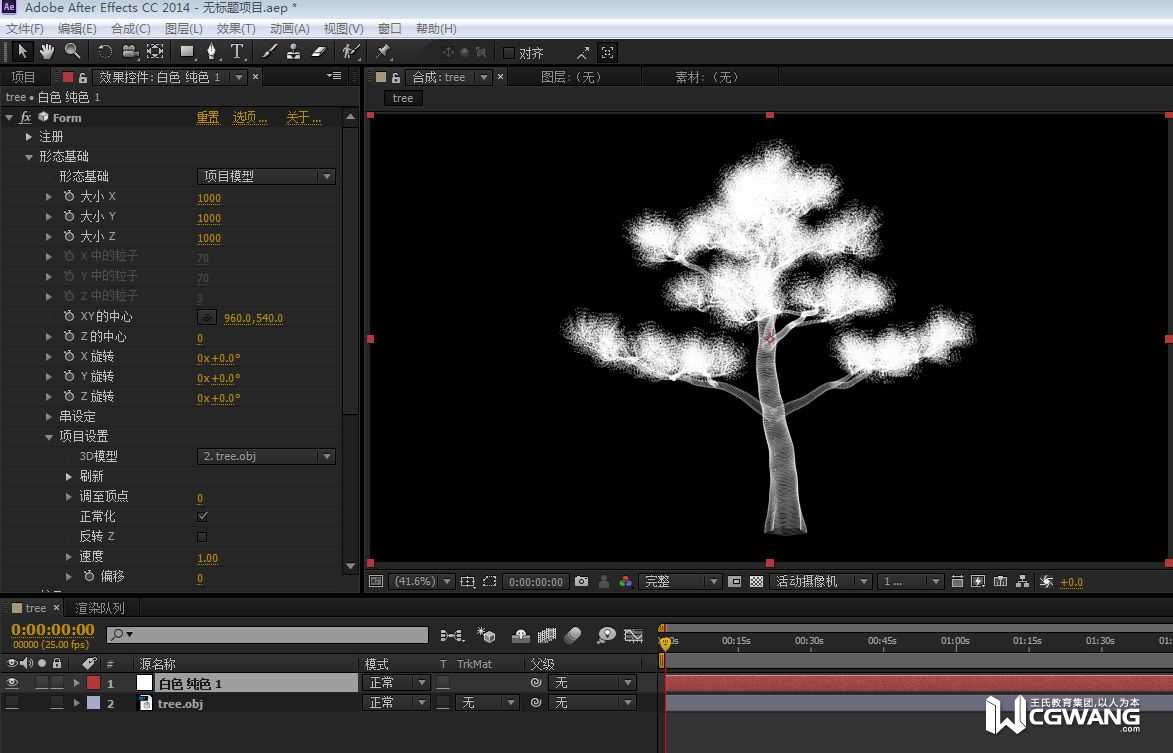1173x753 pixels.
Task: Select the Clone Stamp tool
Action: 293,51
